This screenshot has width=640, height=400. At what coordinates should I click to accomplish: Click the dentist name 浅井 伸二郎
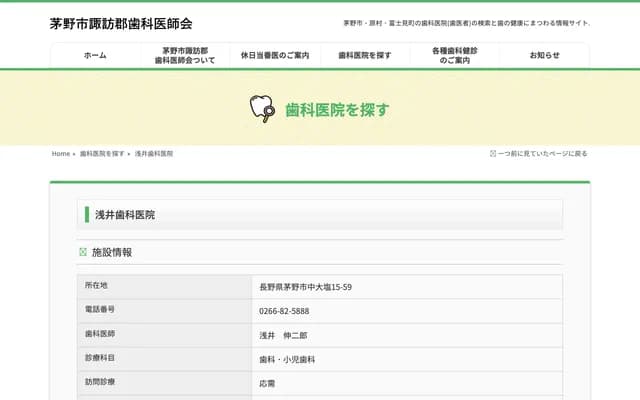tap(283, 335)
